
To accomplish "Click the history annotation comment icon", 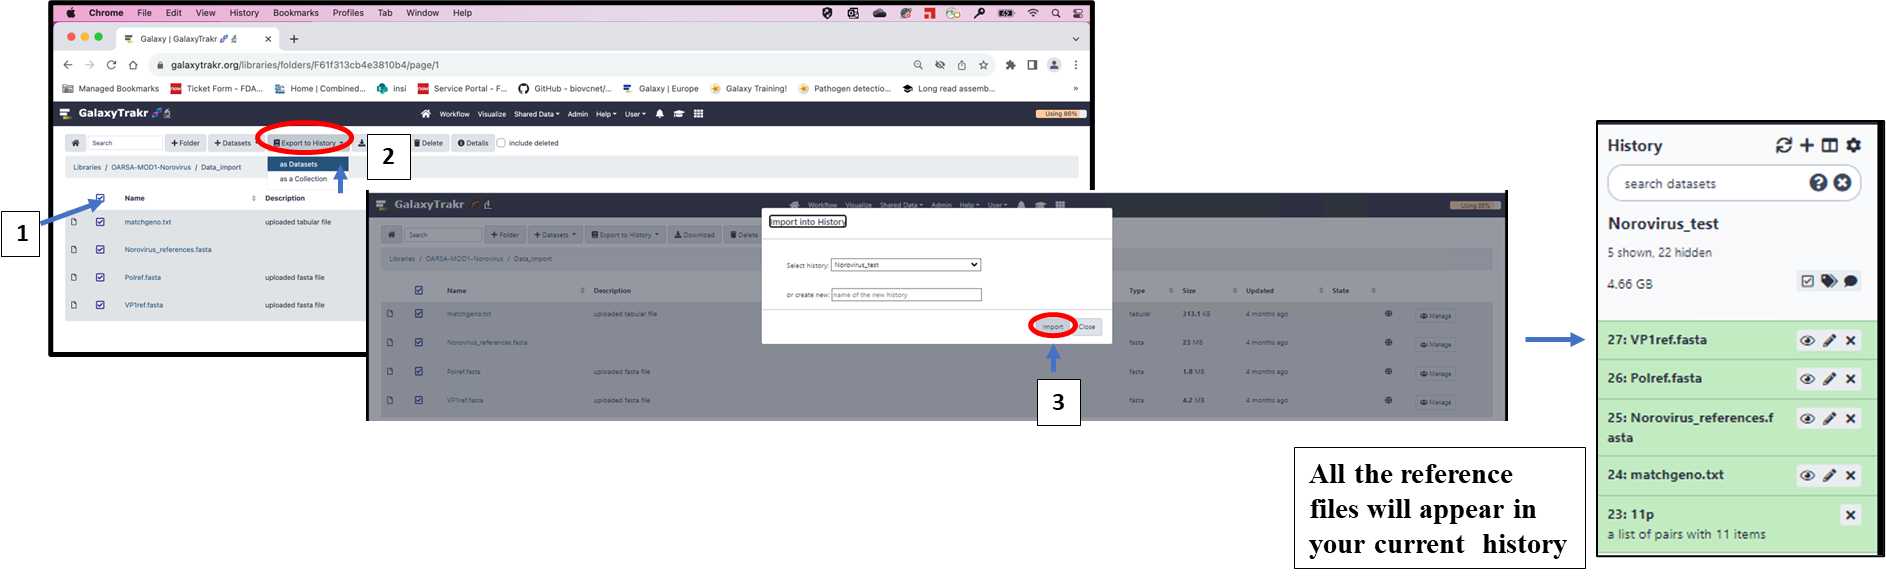I will click(1851, 281).
